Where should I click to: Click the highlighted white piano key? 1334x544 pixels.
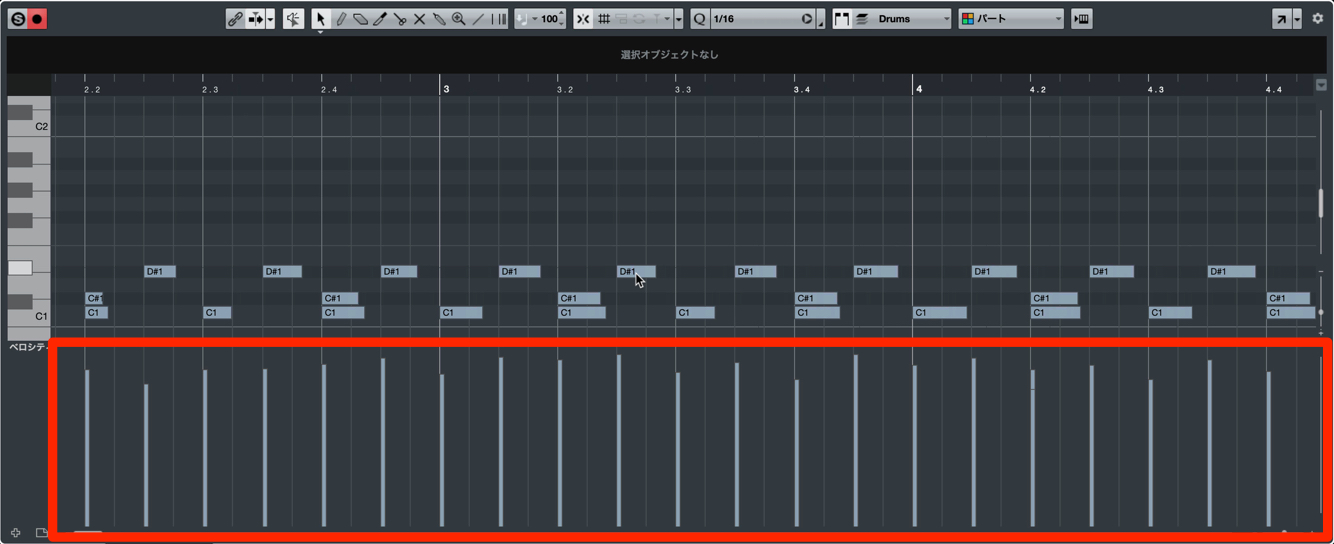(20, 268)
